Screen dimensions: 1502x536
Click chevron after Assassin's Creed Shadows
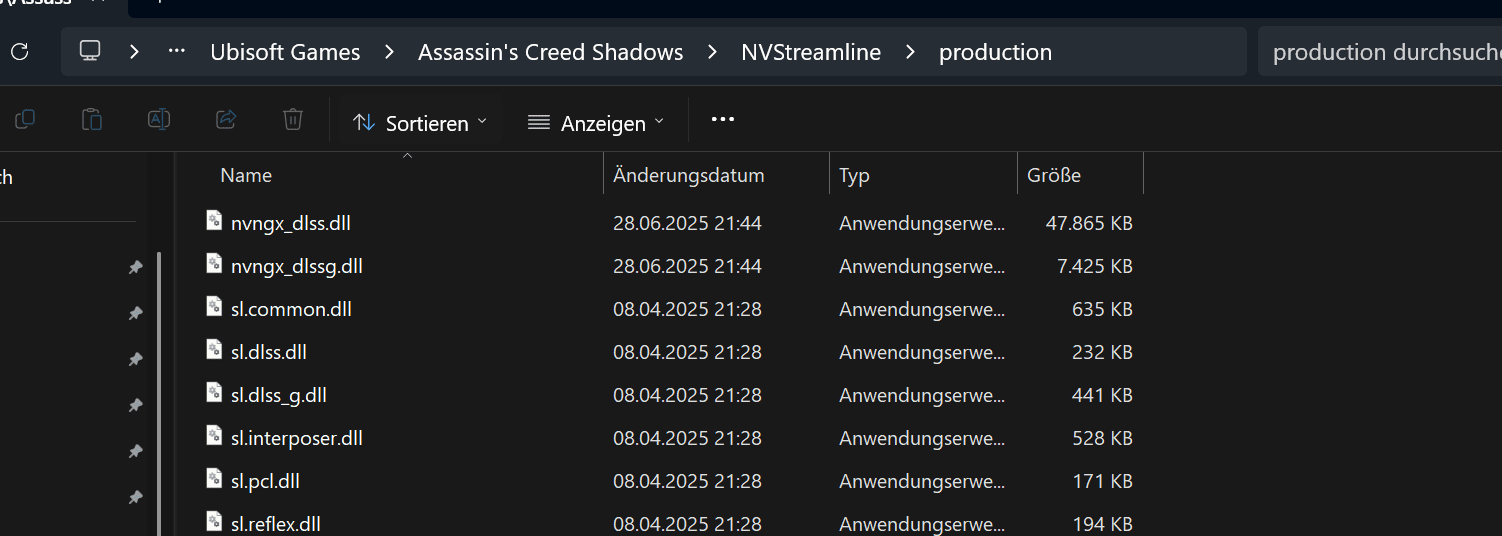[712, 52]
